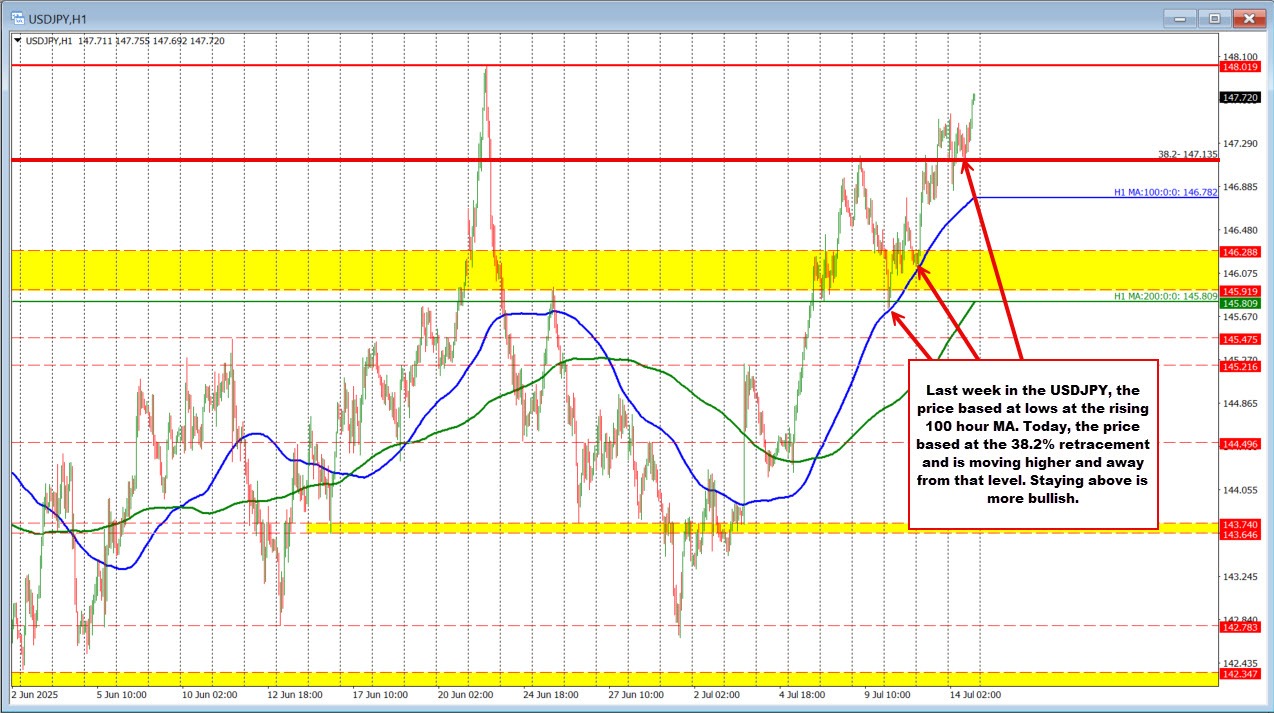Select the 38.2% retracement line at 147.135
Image resolution: width=1274 pixels, height=713 pixels.
point(600,158)
